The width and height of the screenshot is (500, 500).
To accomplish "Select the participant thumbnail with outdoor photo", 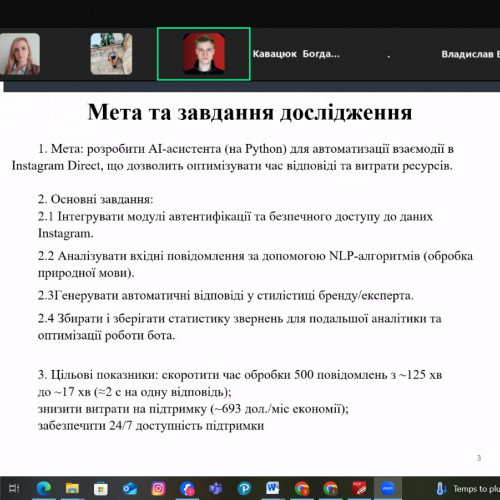I will pos(111,54).
